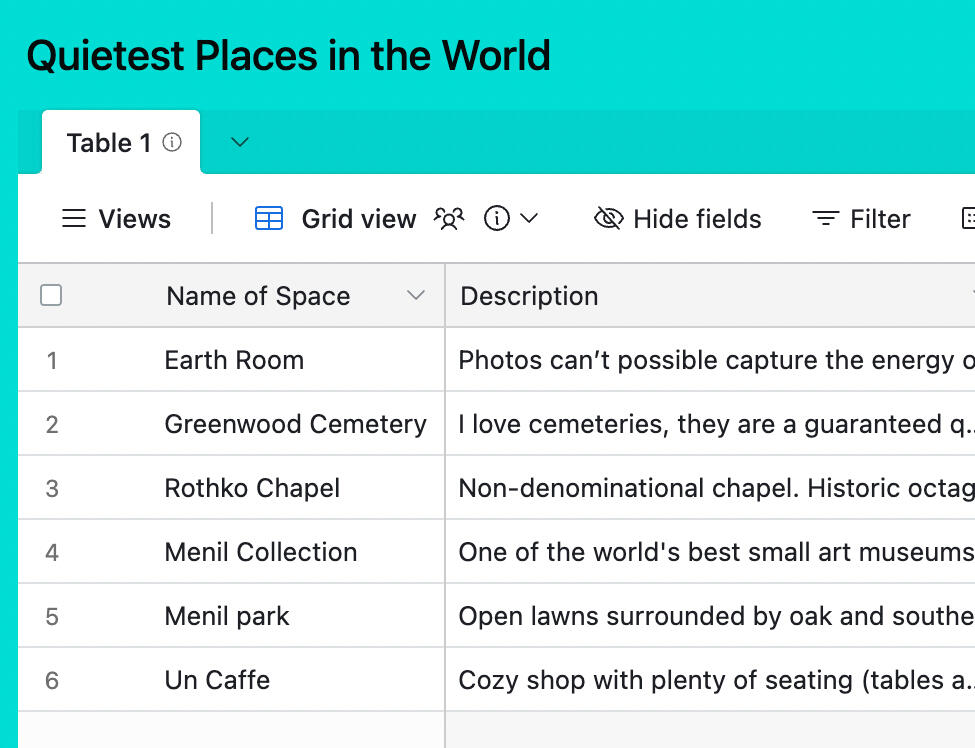975x748 pixels.
Task: Open the Name of Space column dropdown
Action: (416, 296)
